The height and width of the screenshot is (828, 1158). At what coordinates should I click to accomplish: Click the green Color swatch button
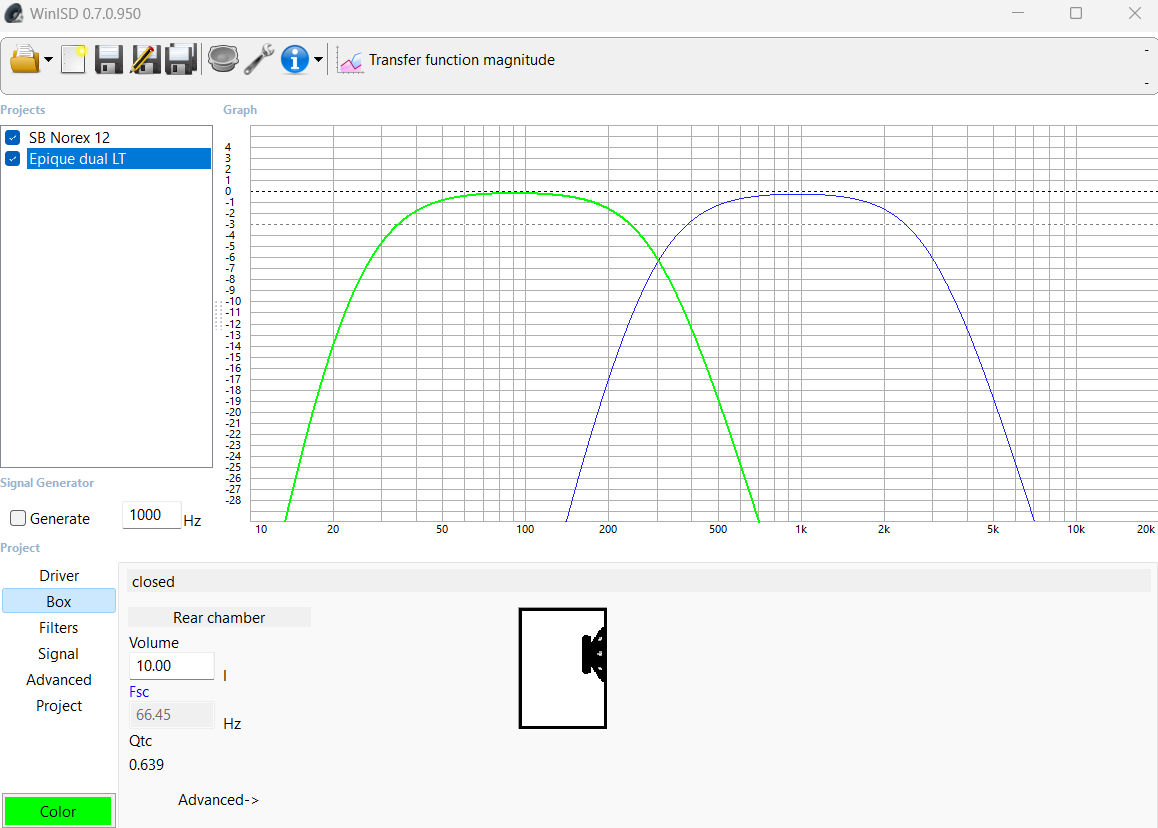(58, 811)
